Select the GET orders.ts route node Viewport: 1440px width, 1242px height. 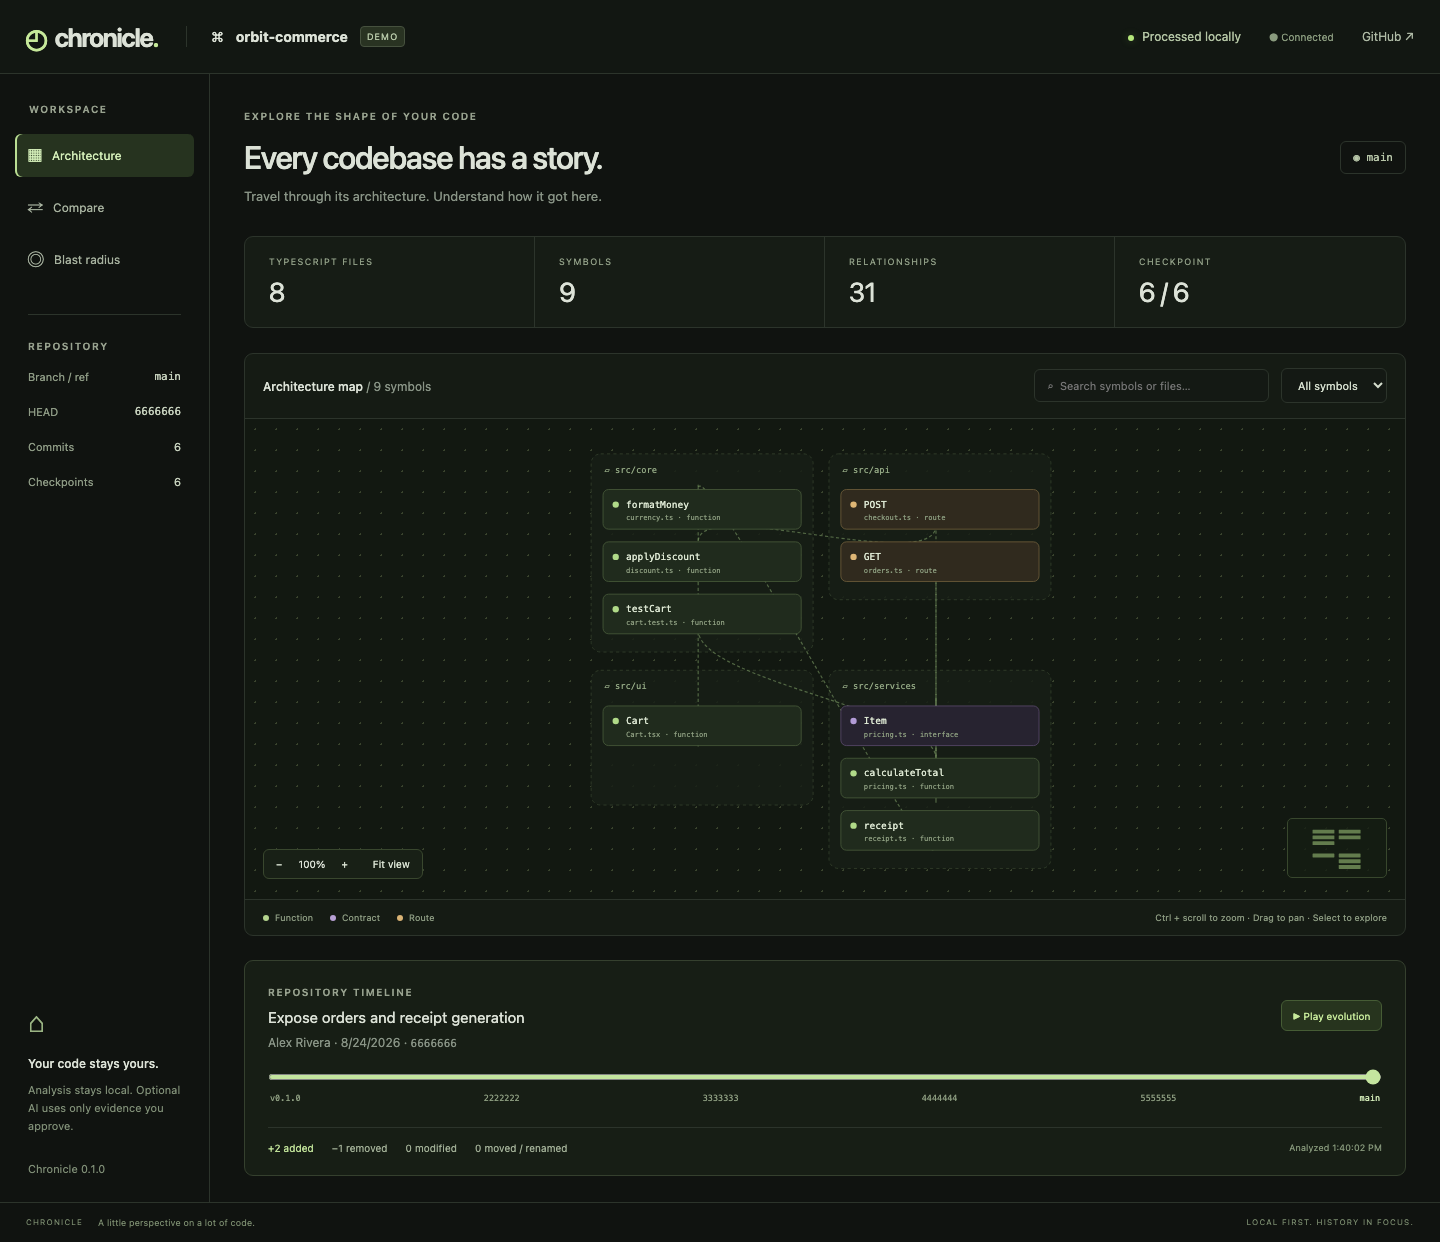[x=940, y=562]
